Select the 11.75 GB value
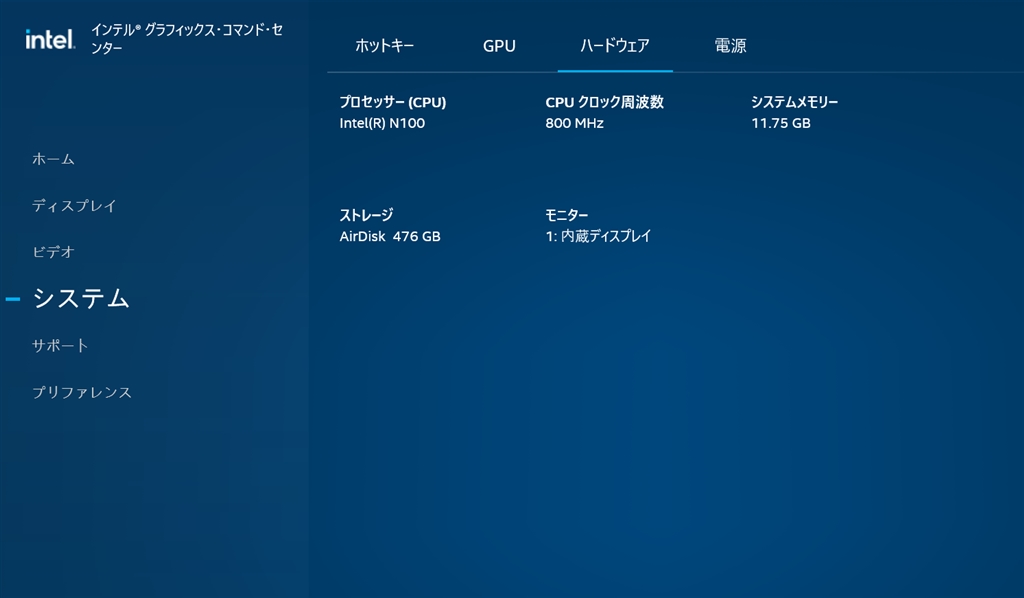 (780, 123)
